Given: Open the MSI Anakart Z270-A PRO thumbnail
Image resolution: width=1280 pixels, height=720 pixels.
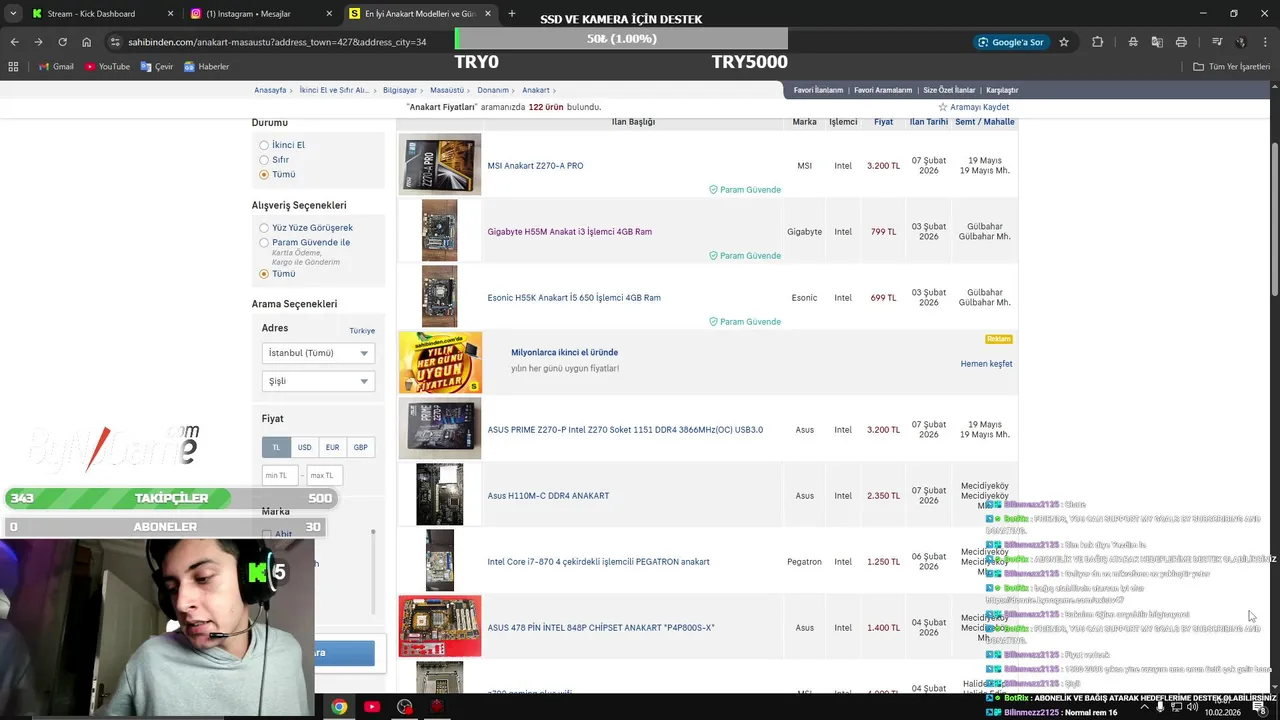Looking at the screenshot, I should (x=440, y=165).
